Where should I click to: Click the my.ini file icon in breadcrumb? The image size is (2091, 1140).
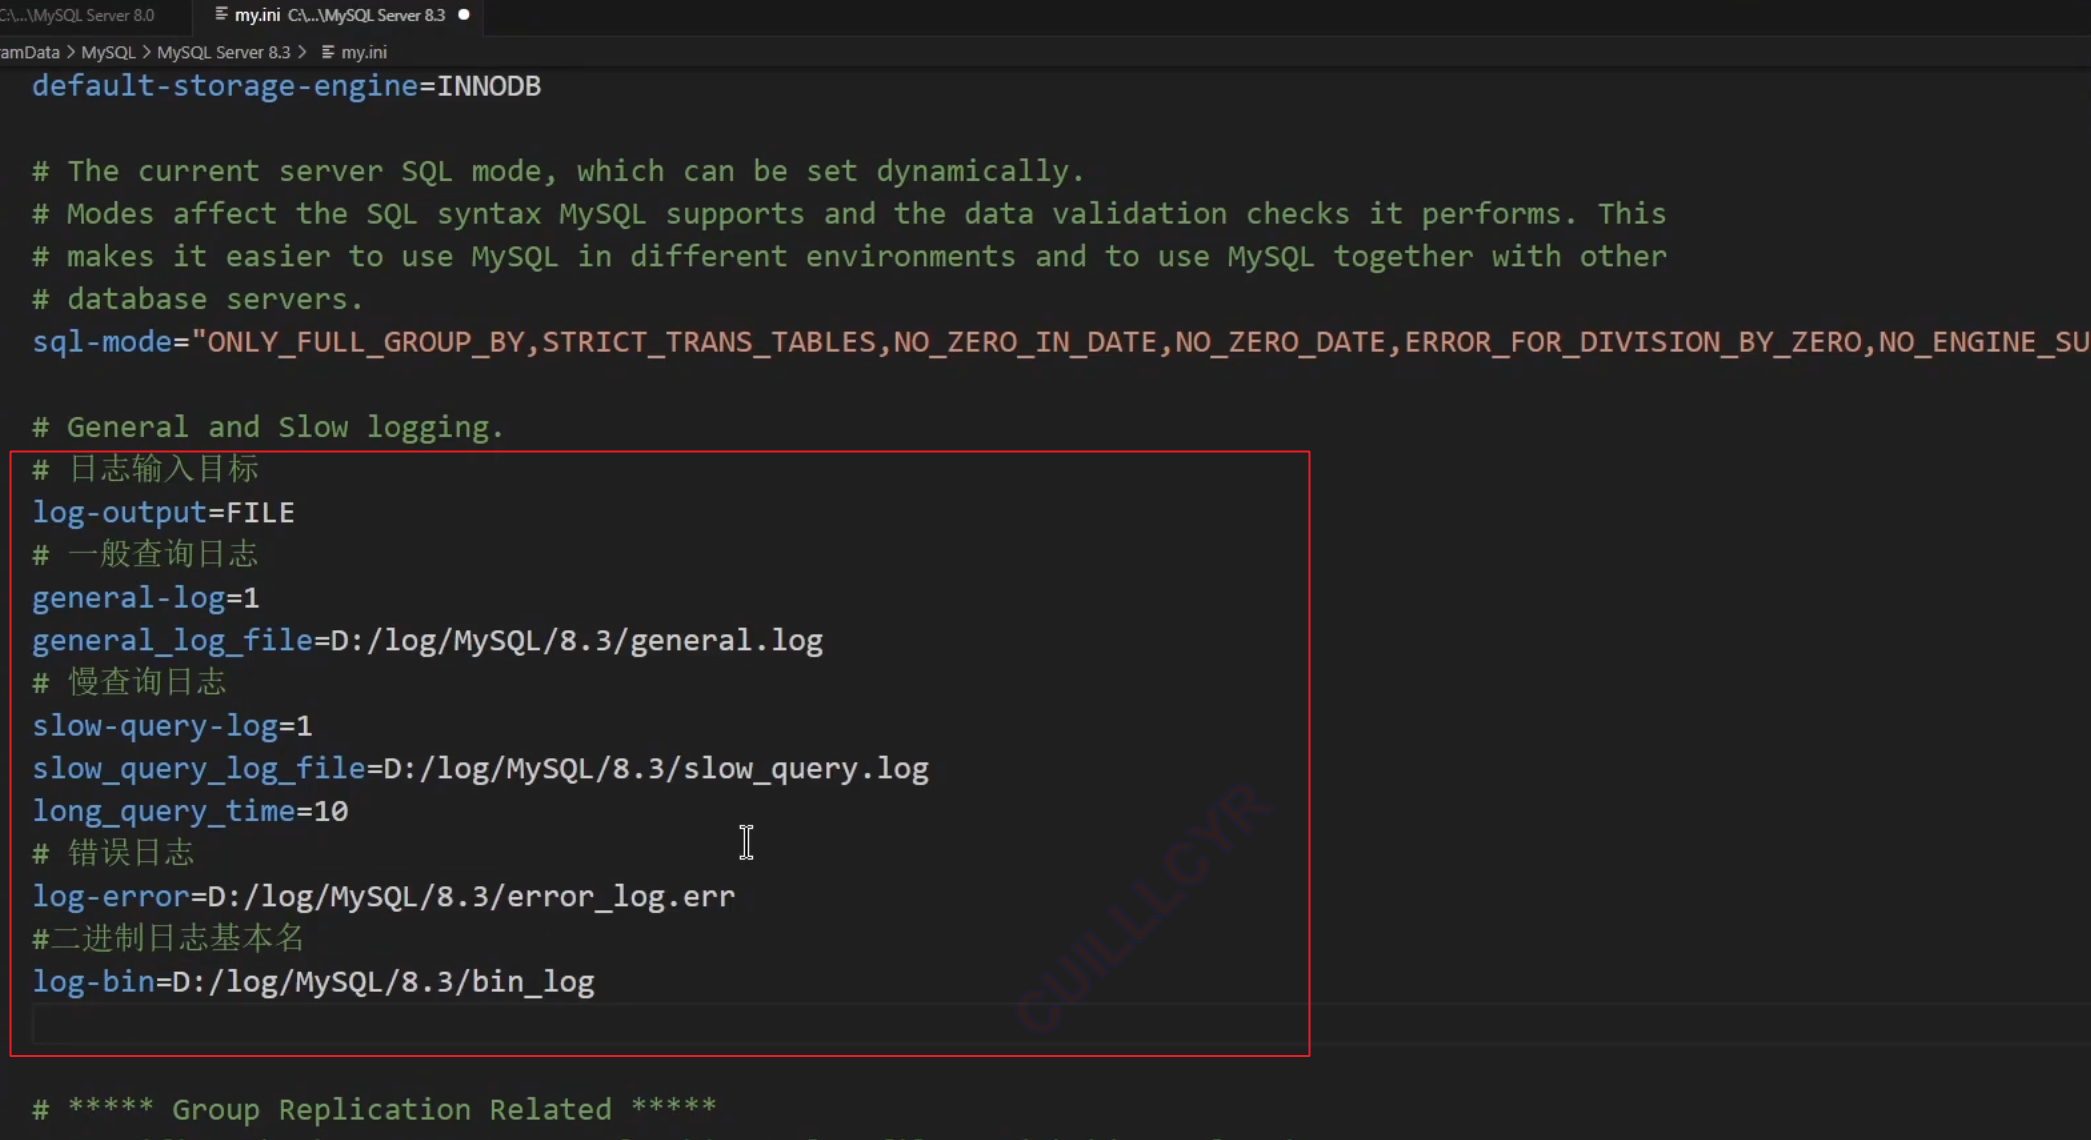click(x=328, y=52)
